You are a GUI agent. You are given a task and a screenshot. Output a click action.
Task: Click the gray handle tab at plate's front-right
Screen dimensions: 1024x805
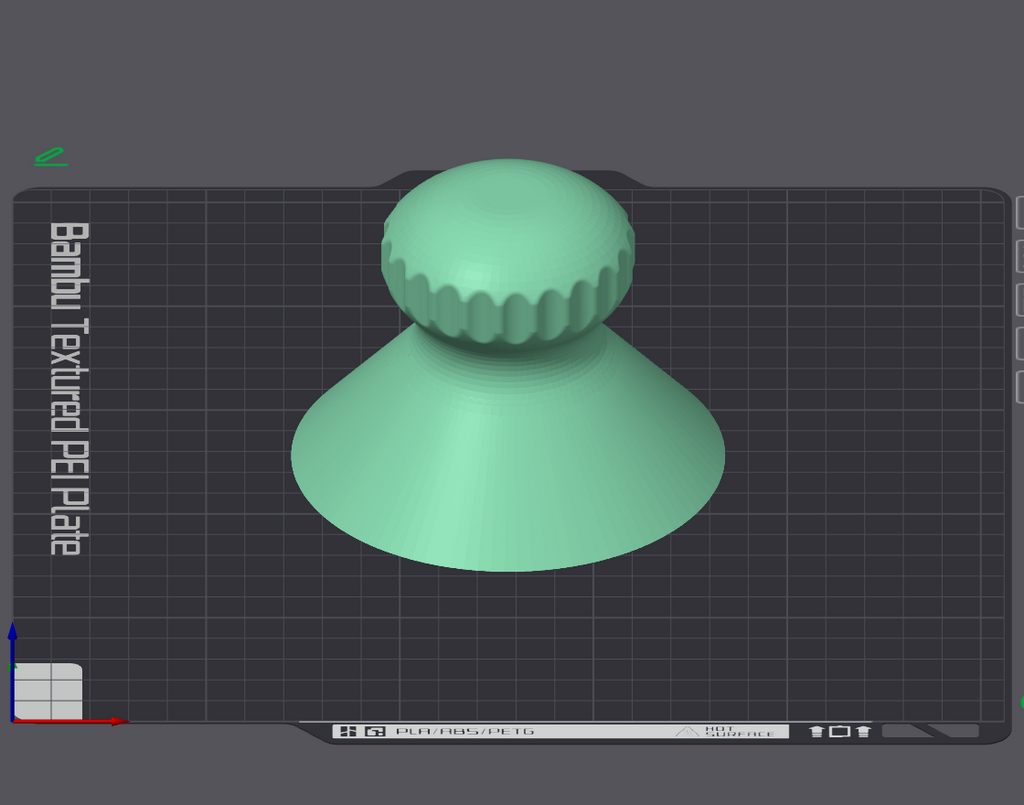[930, 731]
